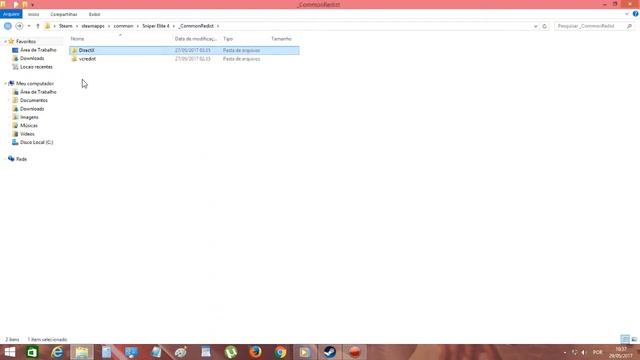Click vcredist row's modification date
640x360 pixels.
pyautogui.click(x=193, y=59)
